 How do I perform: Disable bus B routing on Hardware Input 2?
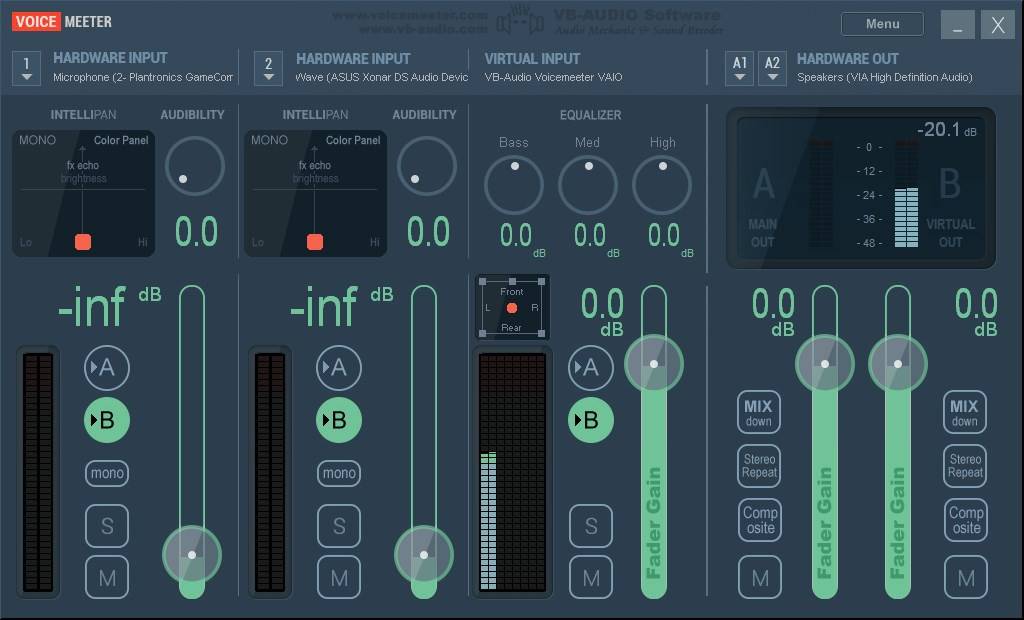(339, 420)
